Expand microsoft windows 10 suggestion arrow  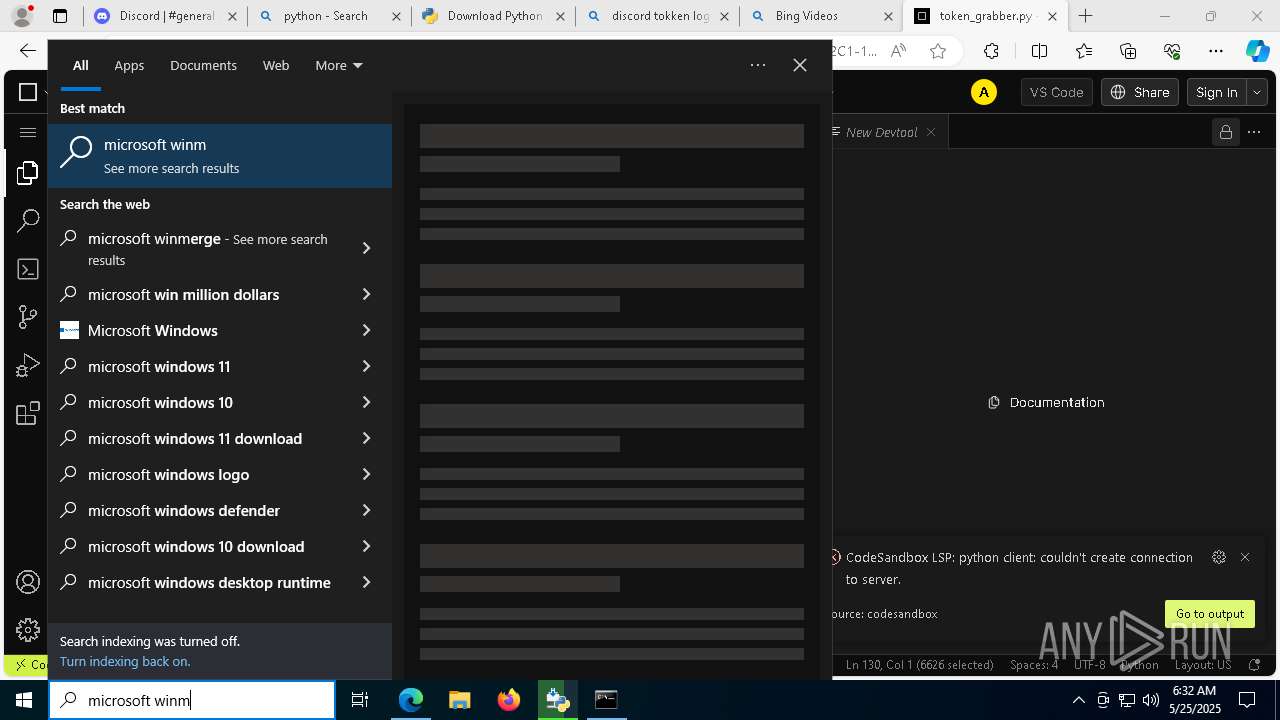tap(366, 402)
